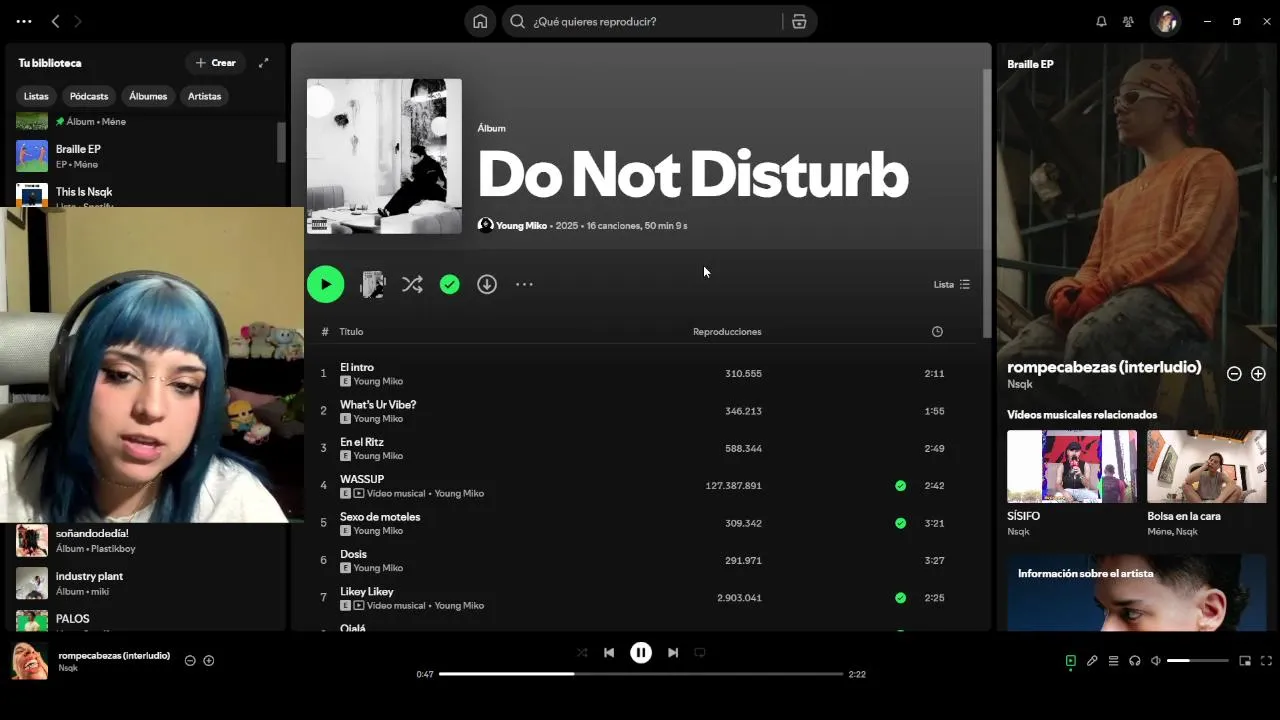Open Bolsa en la cara video thumbnail

pyautogui.click(x=1206, y=466)
